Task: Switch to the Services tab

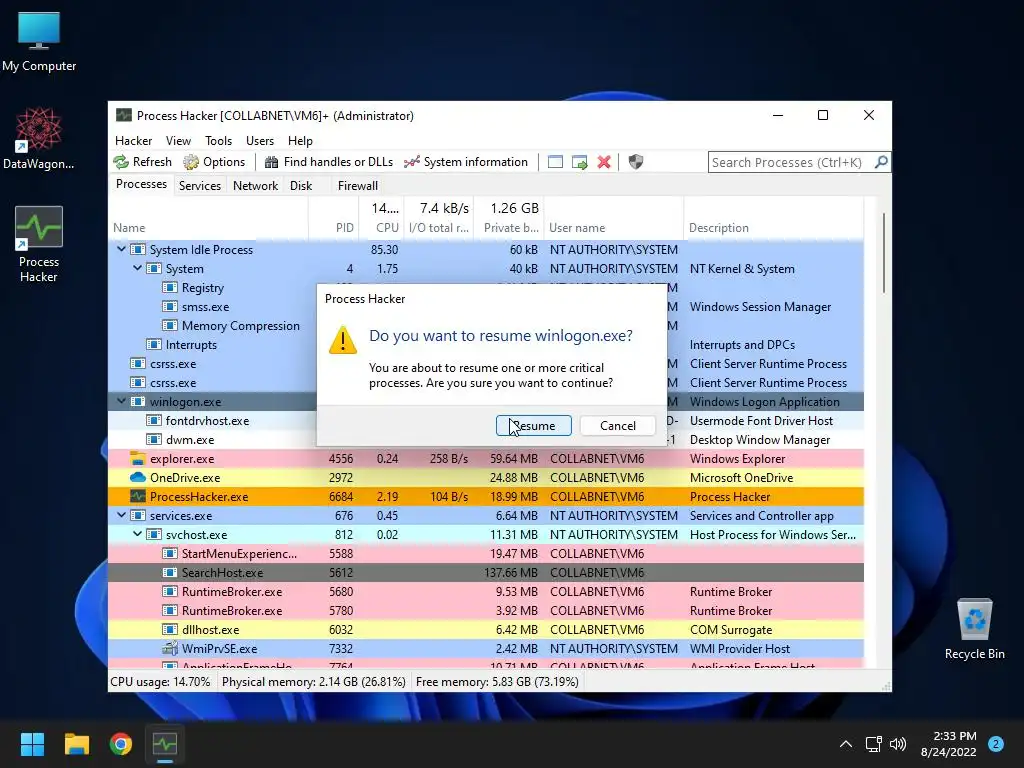Action: 200,185
